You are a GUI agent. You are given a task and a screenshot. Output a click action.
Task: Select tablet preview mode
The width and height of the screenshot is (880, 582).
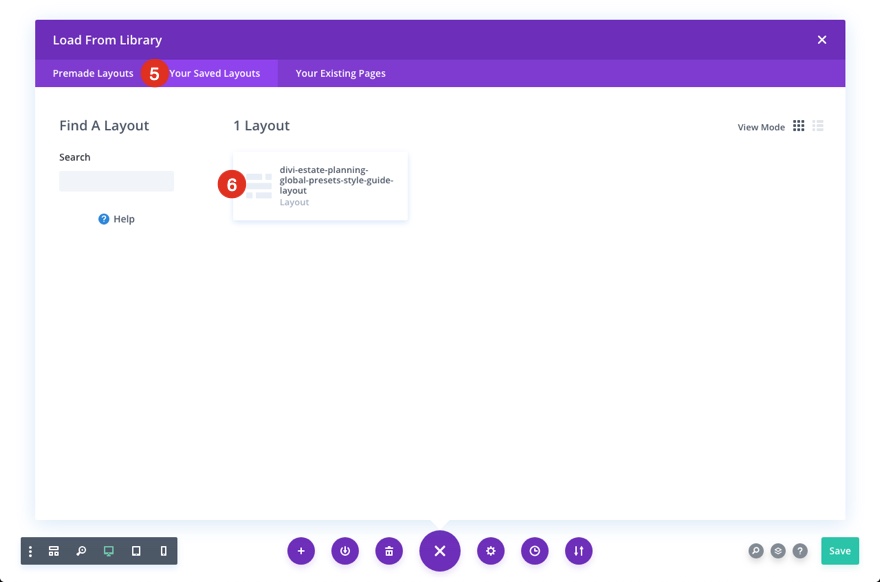pyautogui.click(x=136, y=551)
